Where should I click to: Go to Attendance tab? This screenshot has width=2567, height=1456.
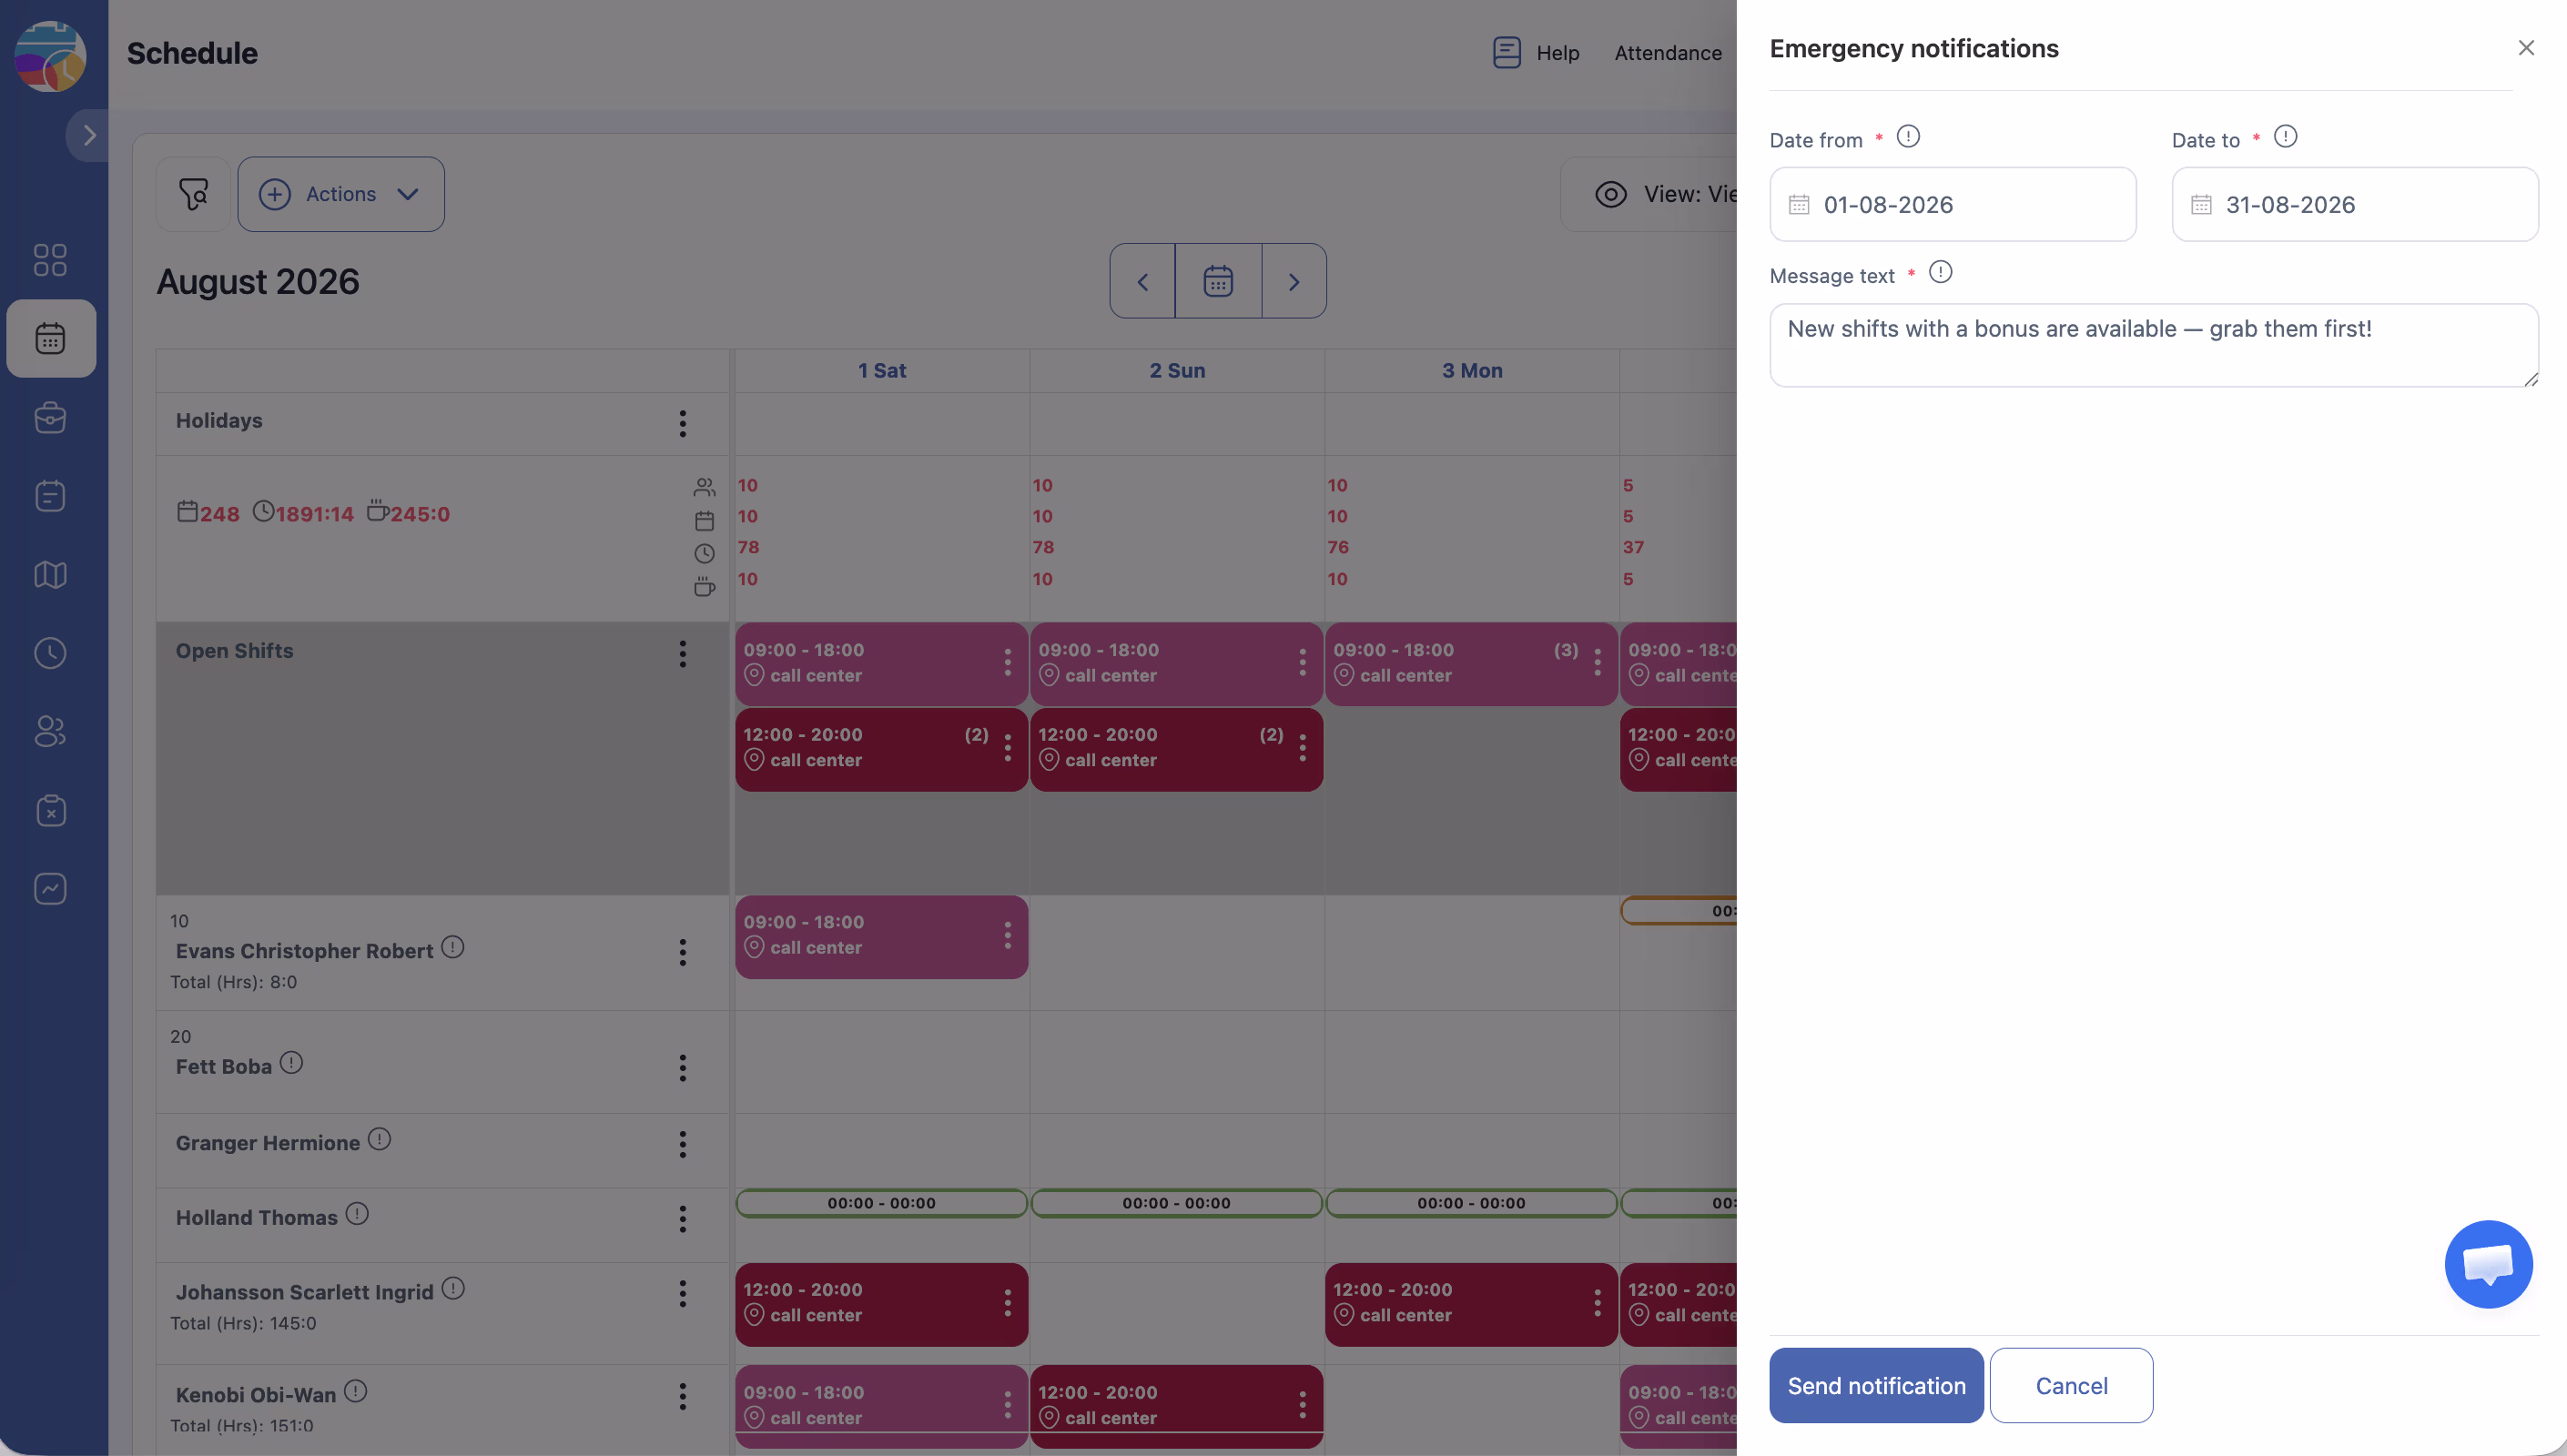[x=1667, y=53]
